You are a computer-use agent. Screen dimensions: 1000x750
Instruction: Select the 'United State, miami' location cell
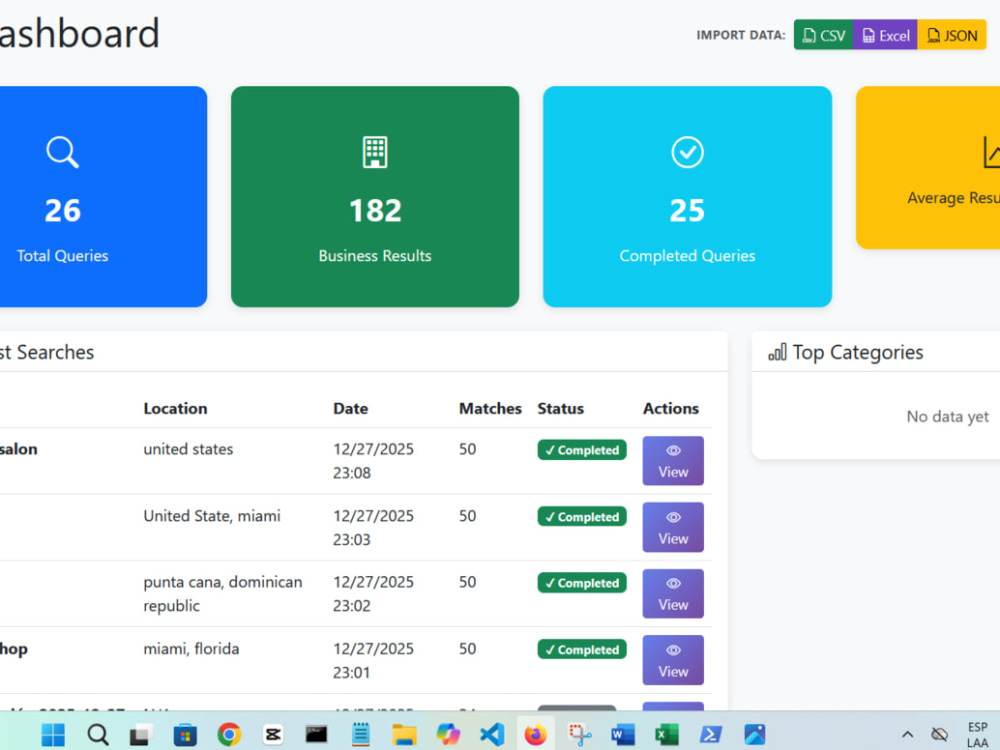pos(212,516)
